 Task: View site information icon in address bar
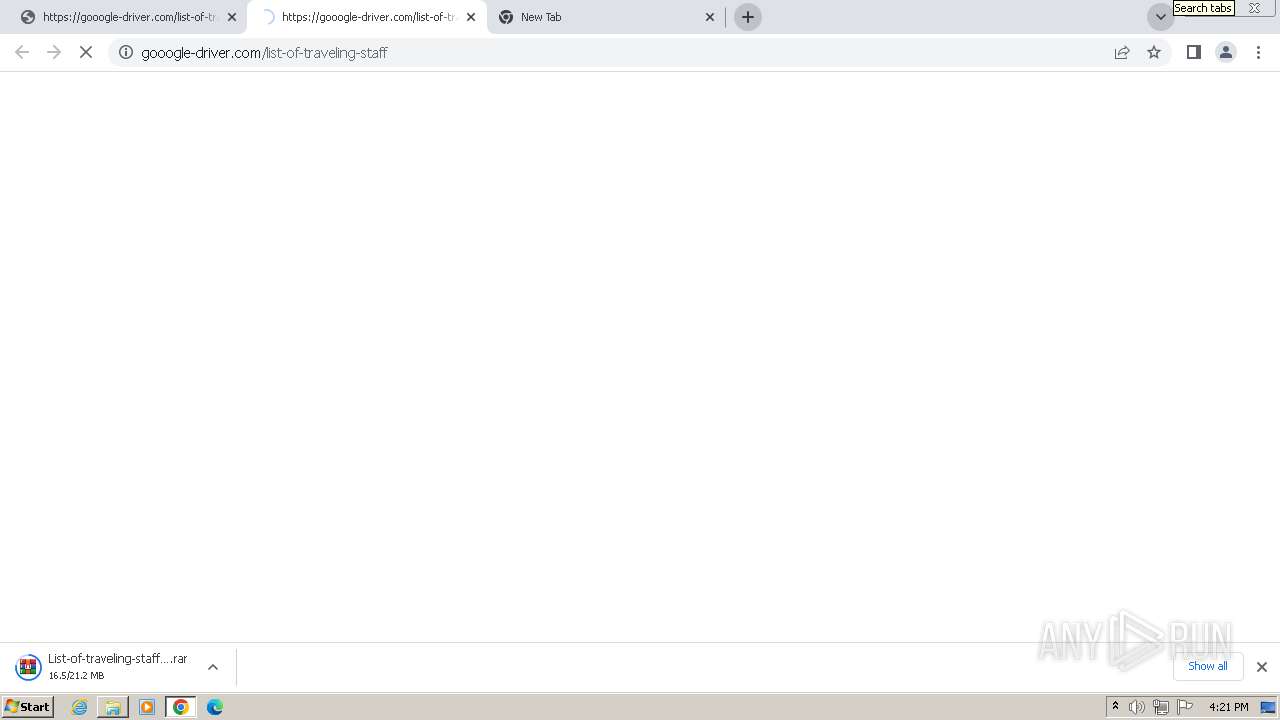(x=126, y=52)
